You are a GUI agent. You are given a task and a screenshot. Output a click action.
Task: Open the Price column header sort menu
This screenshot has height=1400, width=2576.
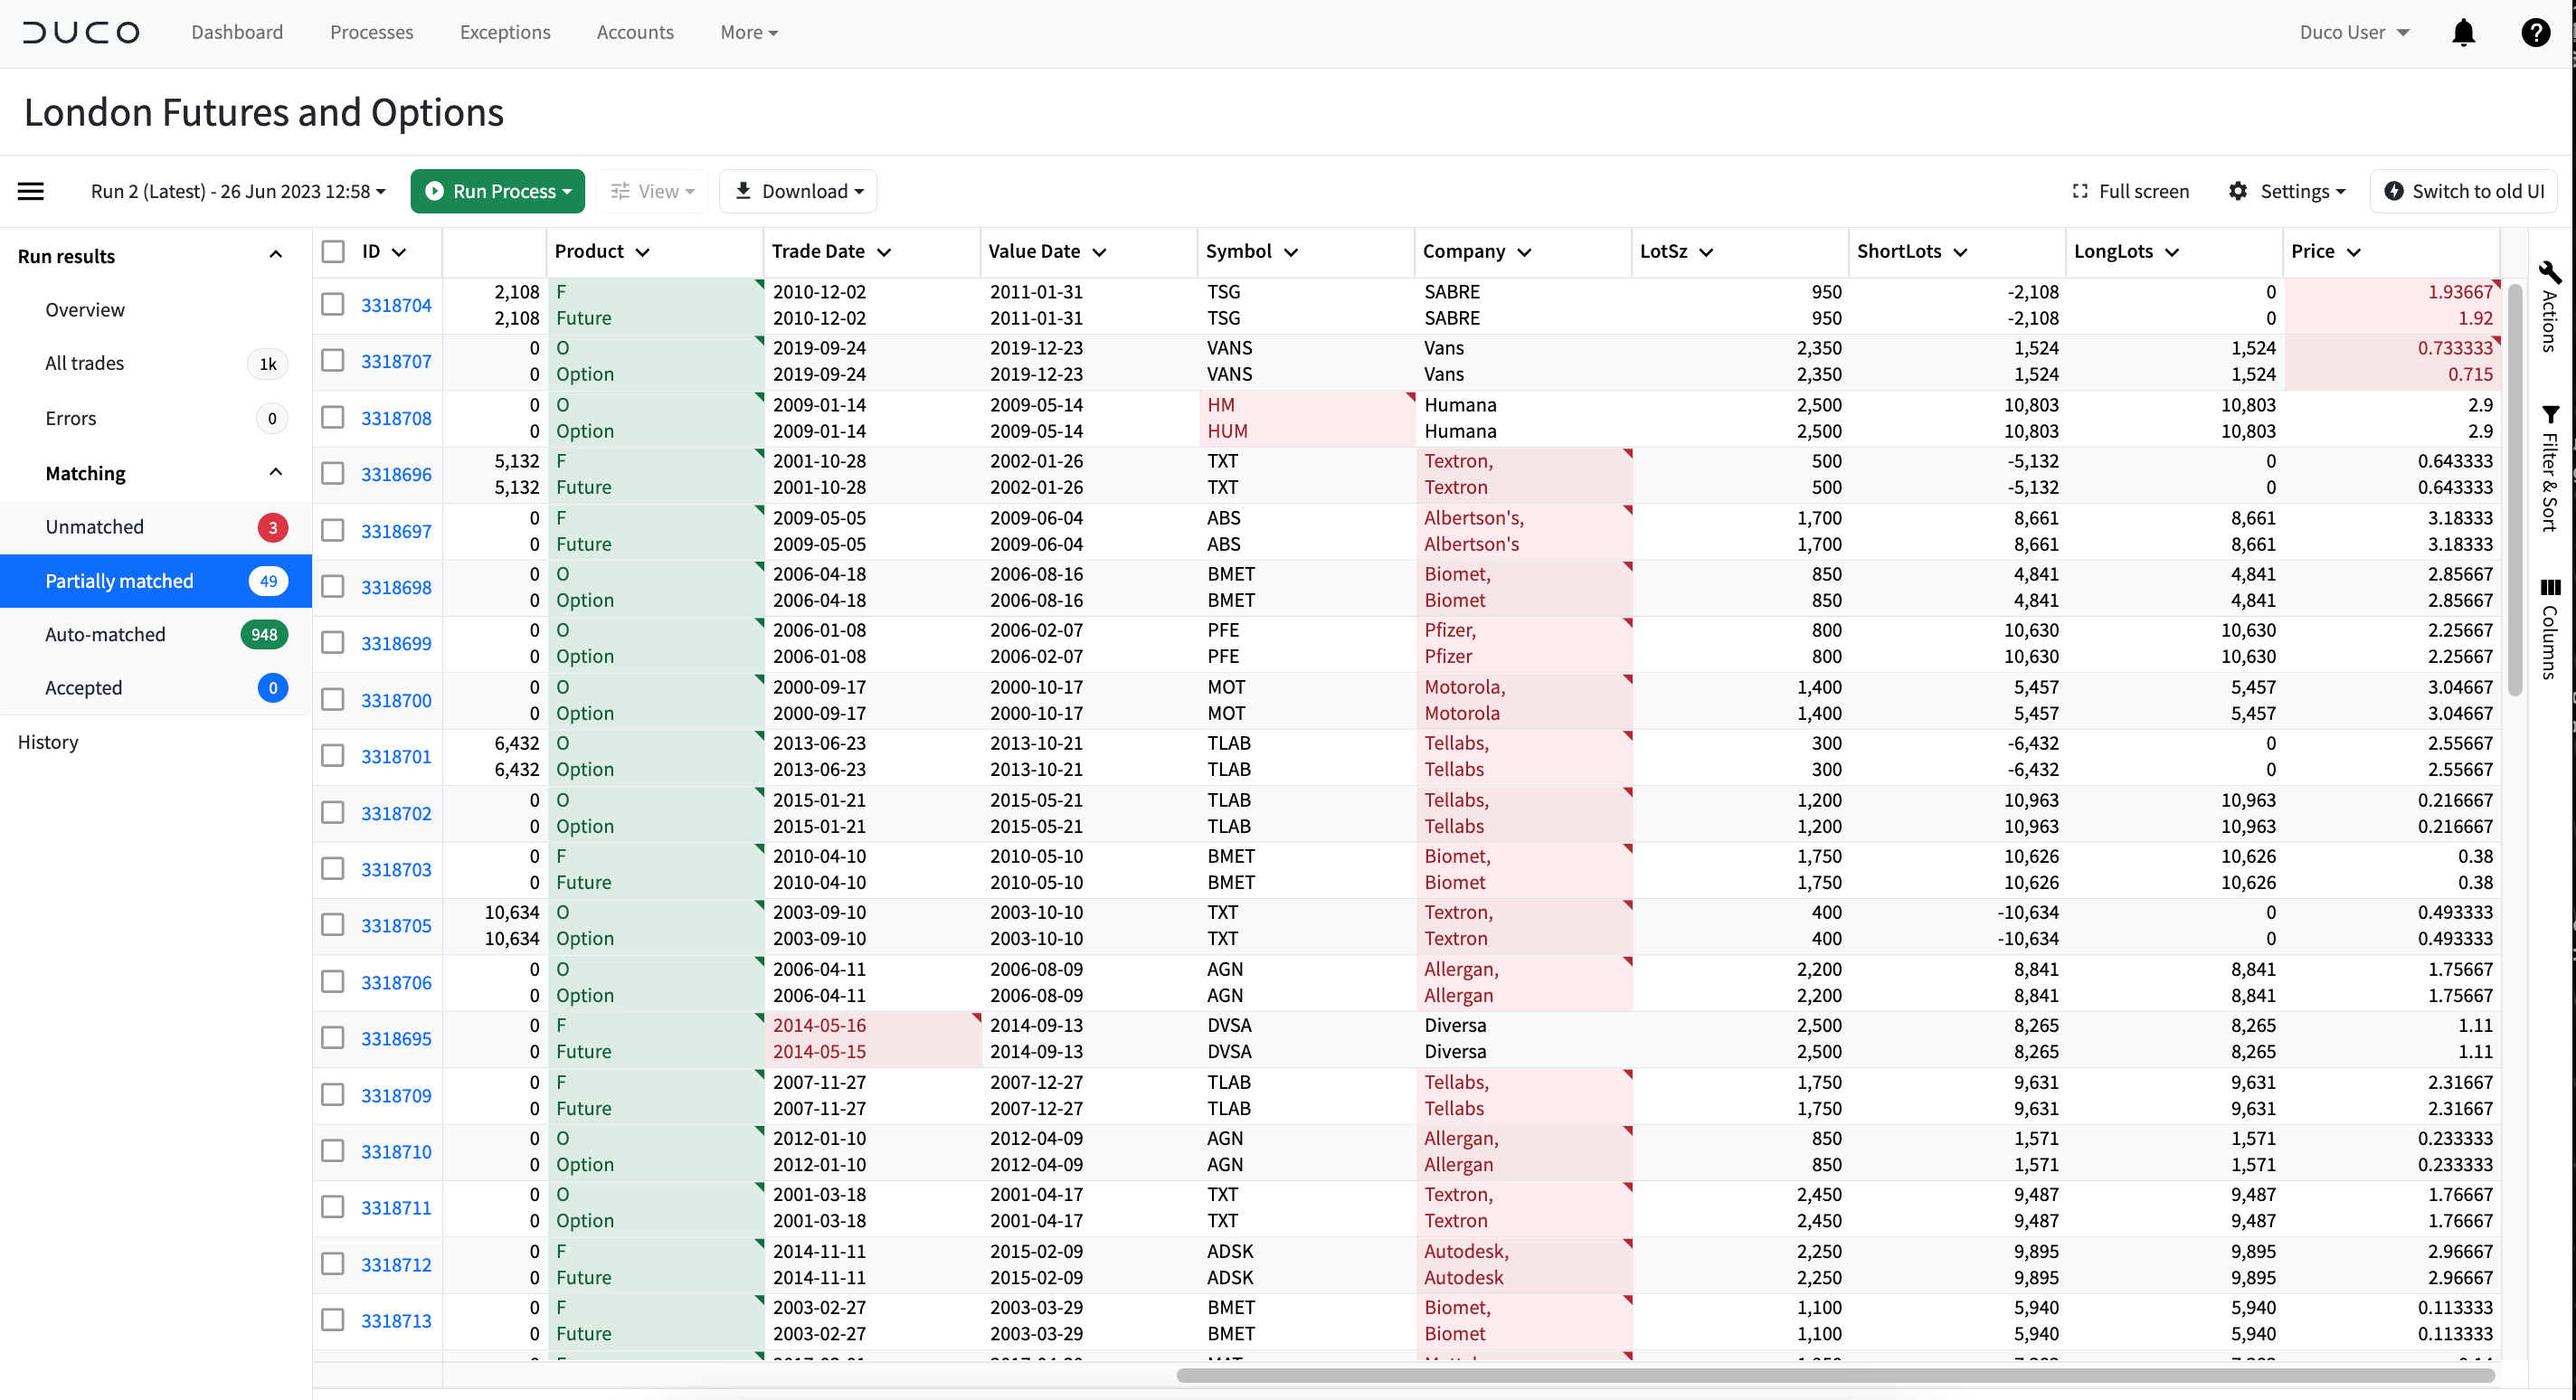point(2353,252)
